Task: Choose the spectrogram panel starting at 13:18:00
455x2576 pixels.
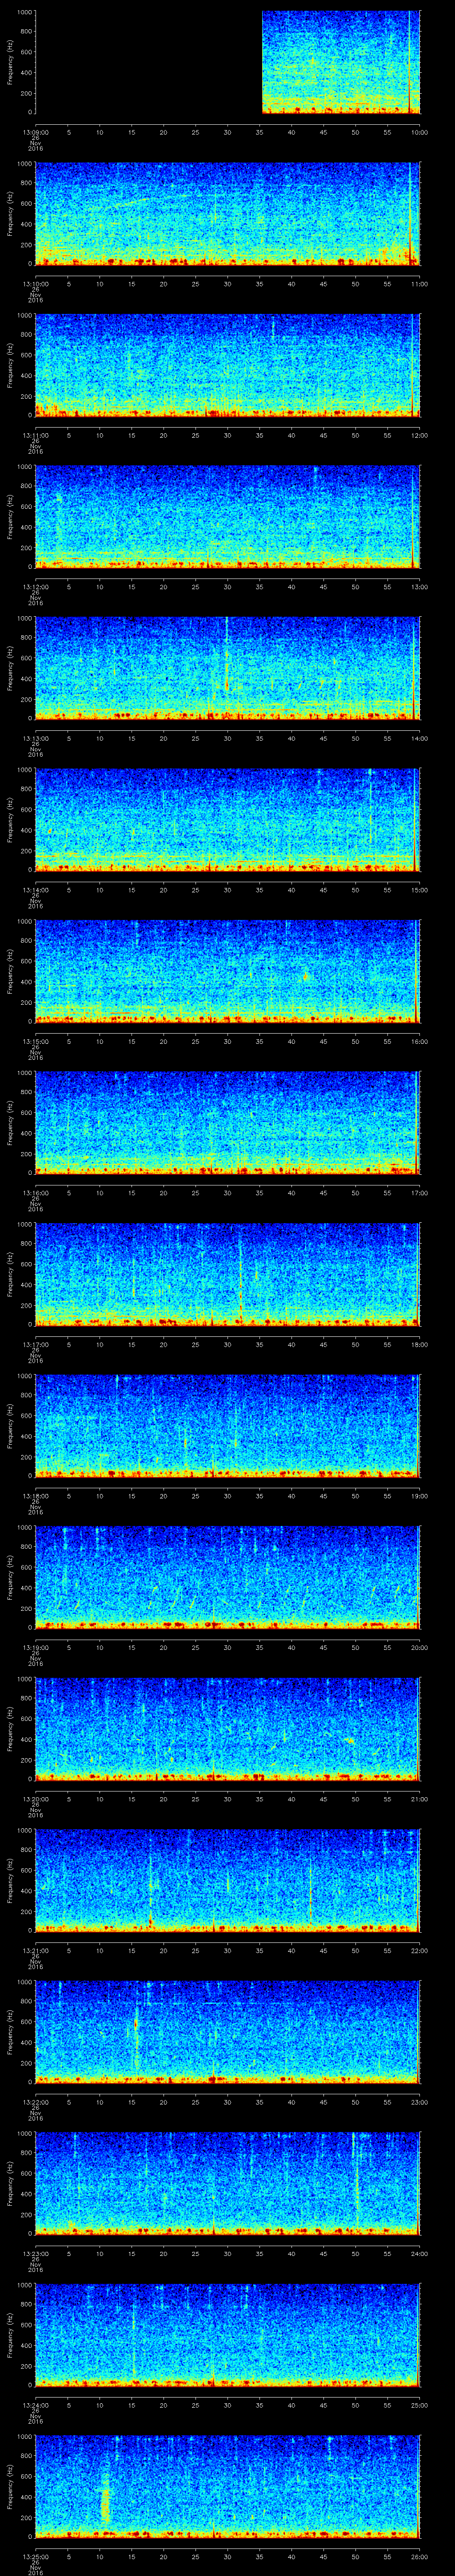Action: pyautogui.click(x=228, y=1426)
